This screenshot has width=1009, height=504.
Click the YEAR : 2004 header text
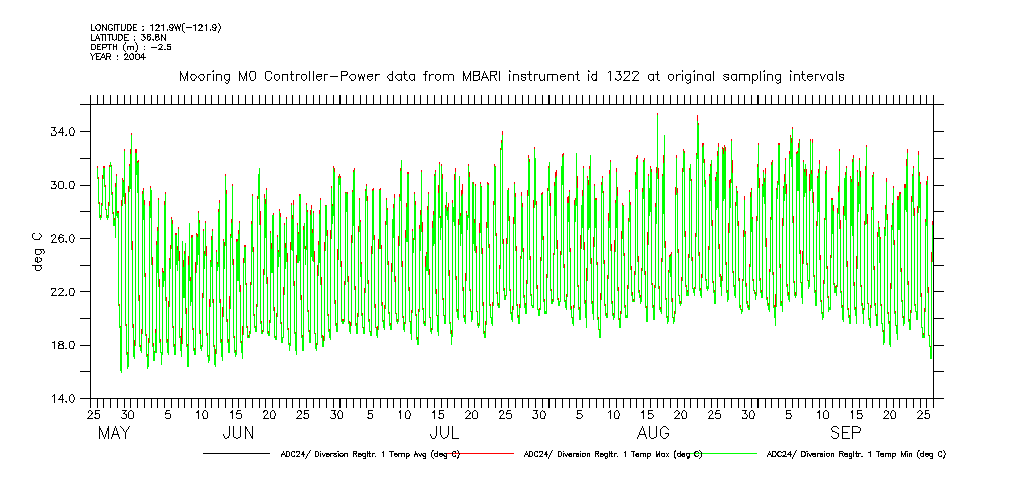tap(118, 57)
